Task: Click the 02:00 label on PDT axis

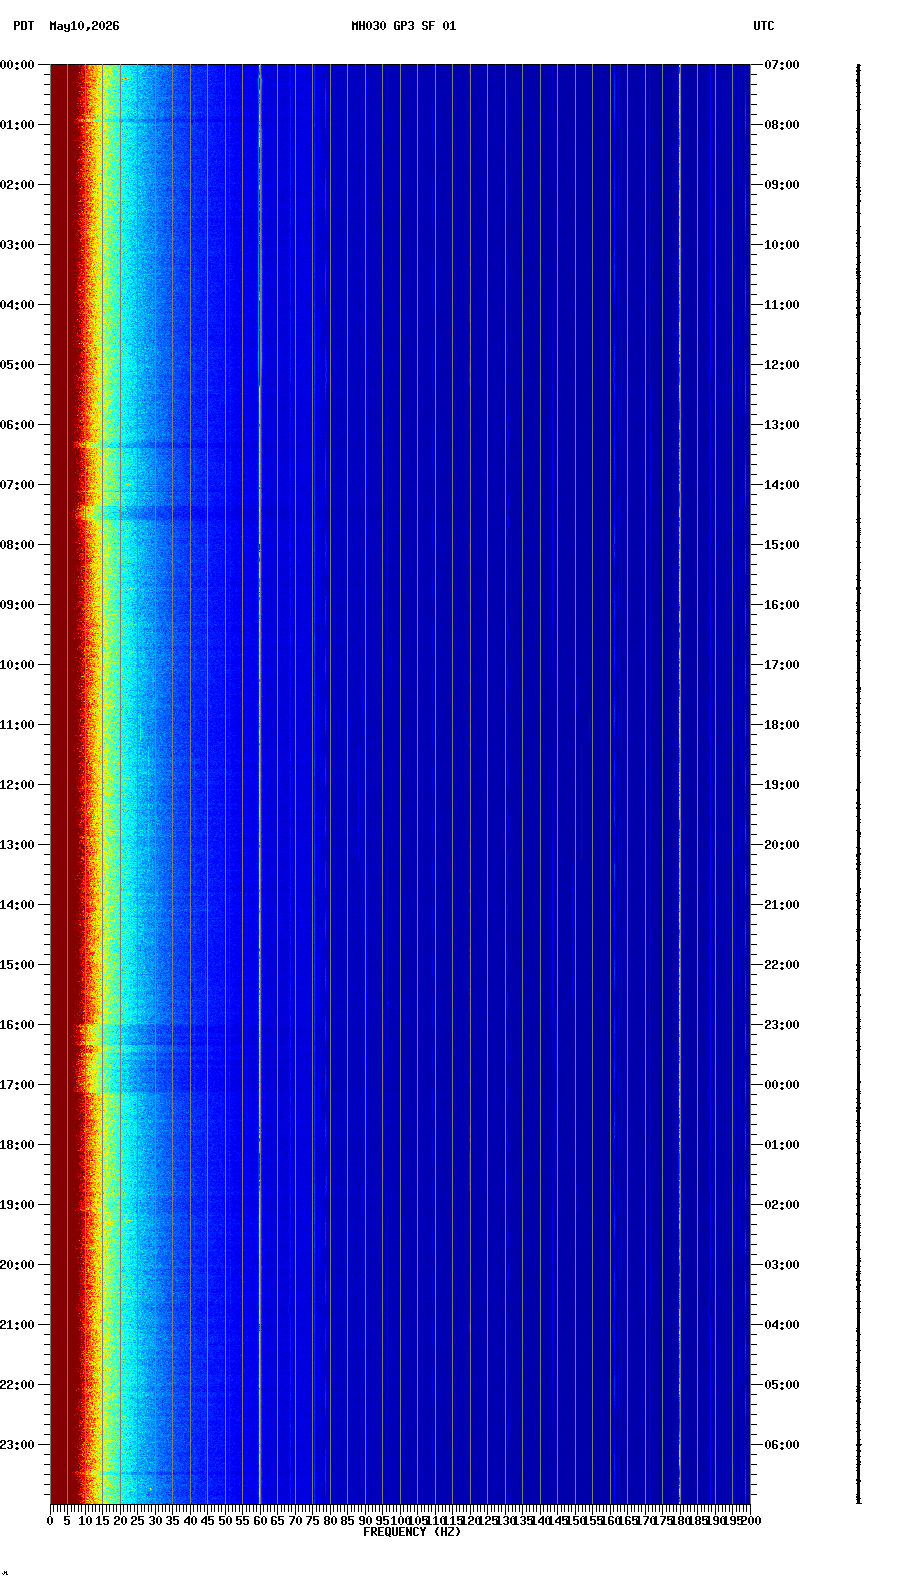Action: click(x=17, y=185)
